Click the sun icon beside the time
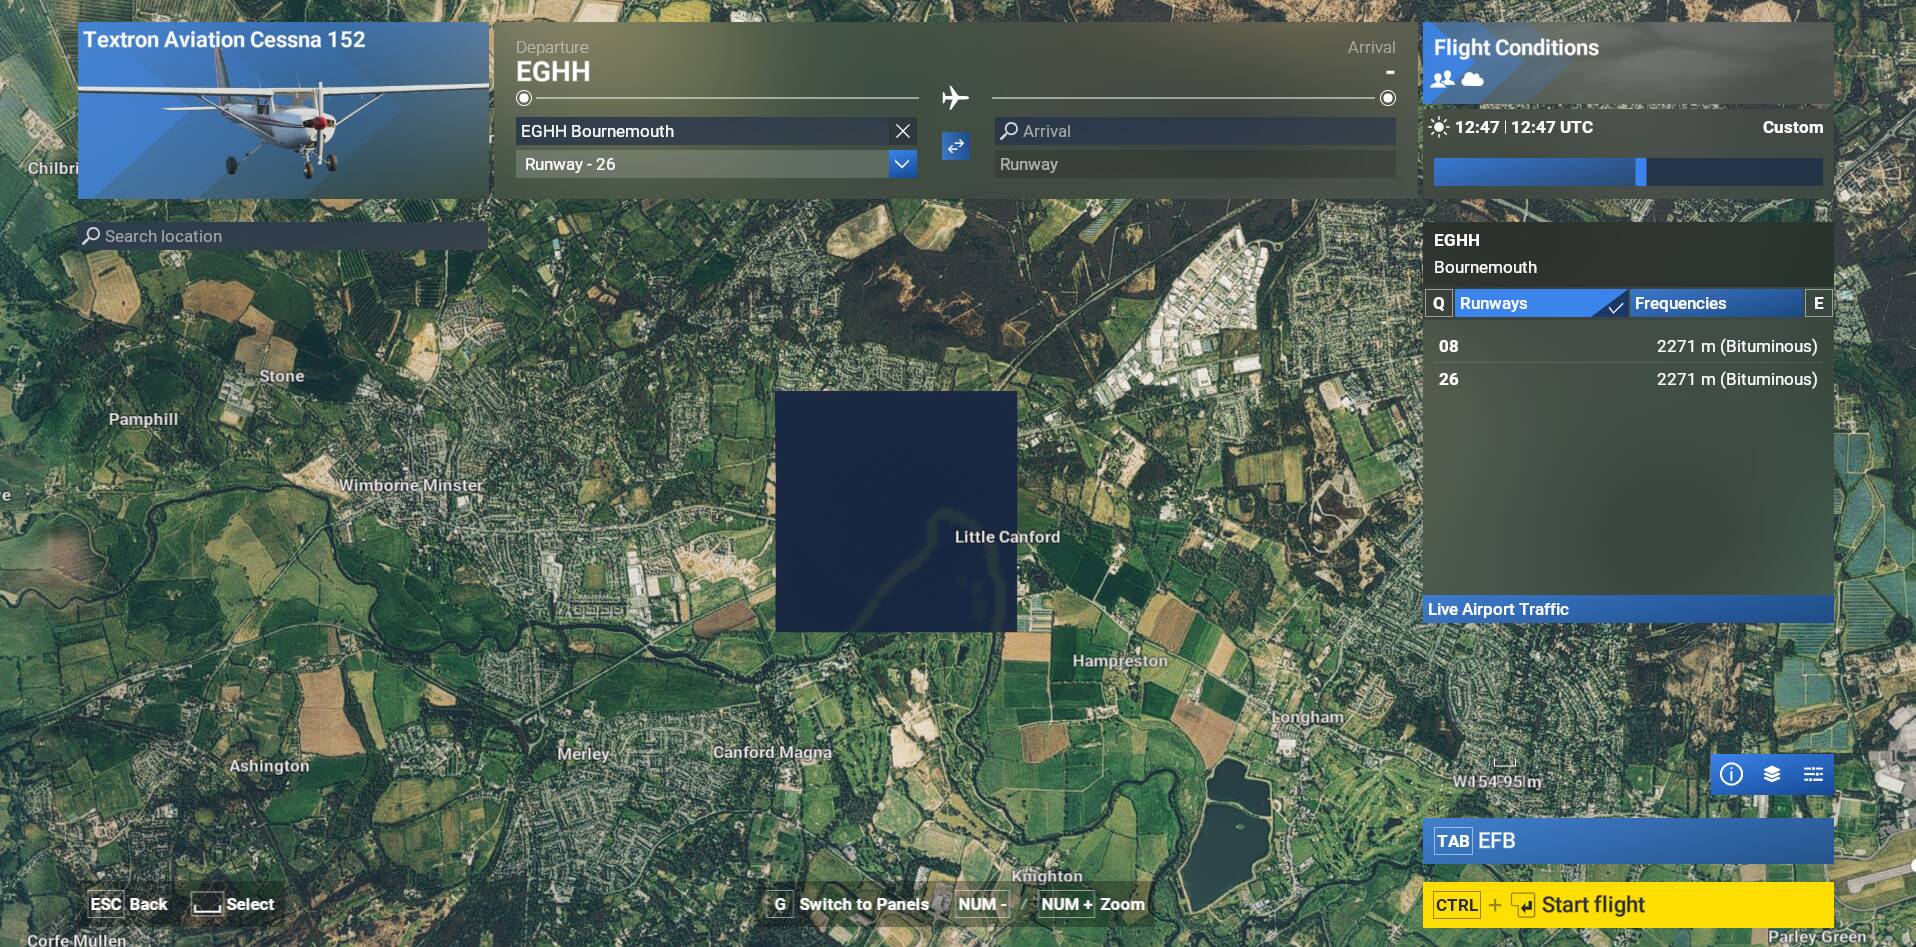The height and width of the screenshot is (947, 1916). pos(1439,127)
